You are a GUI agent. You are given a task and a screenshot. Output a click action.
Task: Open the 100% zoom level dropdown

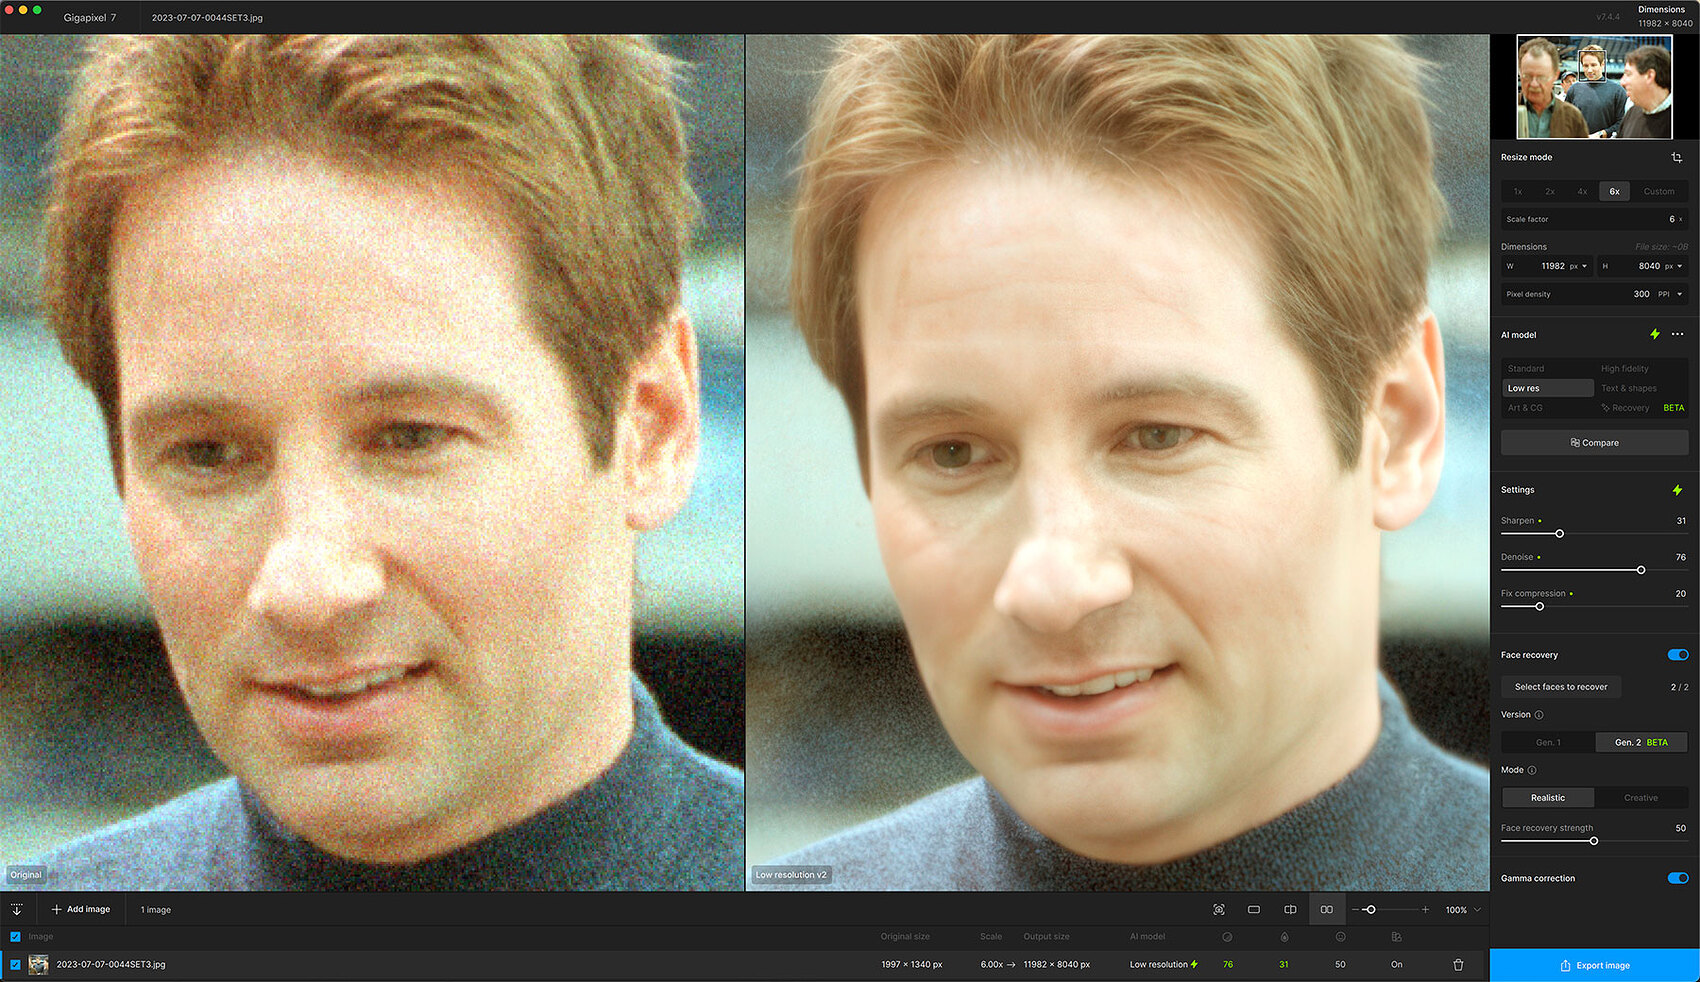(x=1463, y=910)
